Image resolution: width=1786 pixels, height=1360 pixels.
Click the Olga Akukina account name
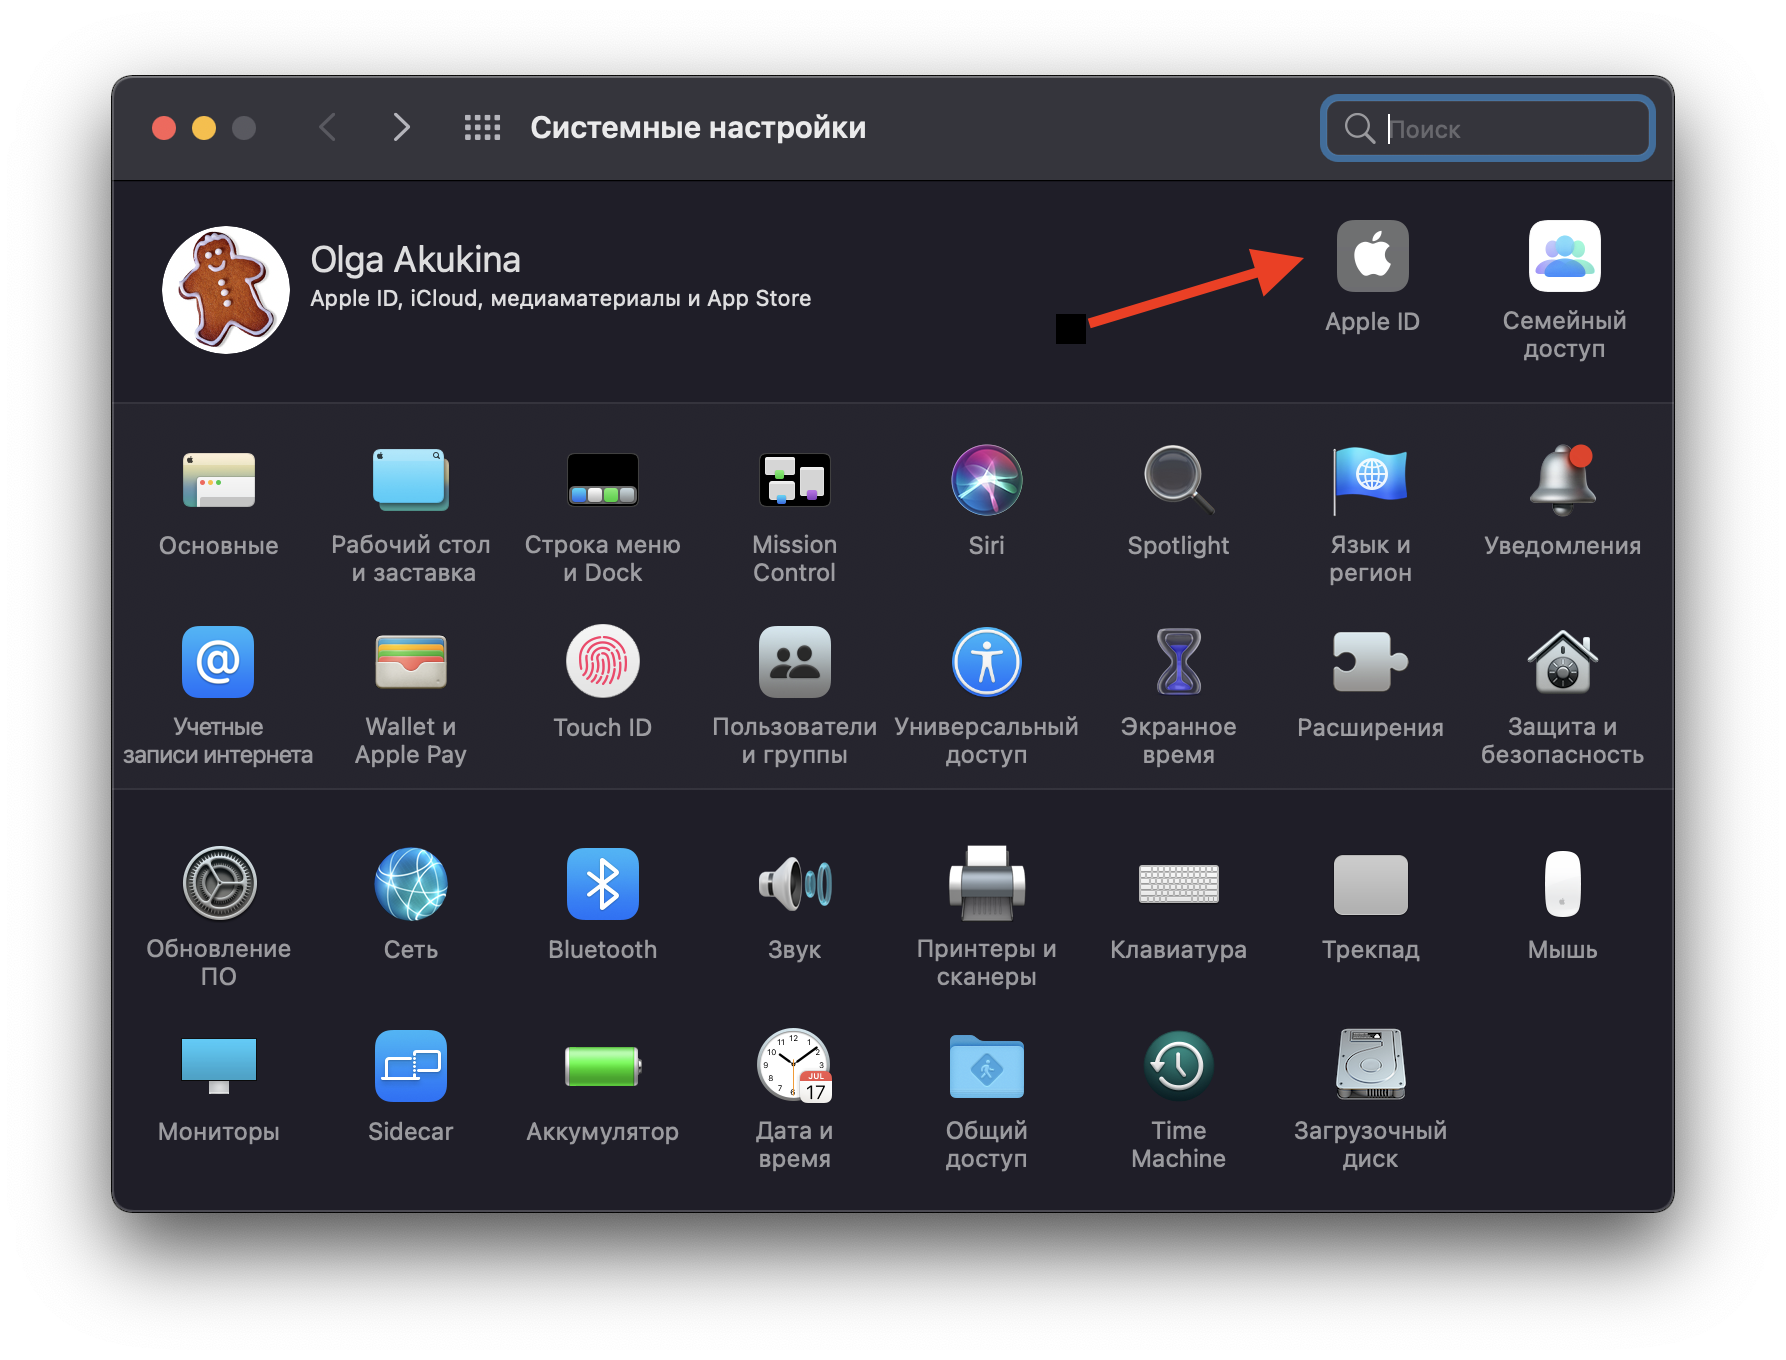[x=416, y=260]
